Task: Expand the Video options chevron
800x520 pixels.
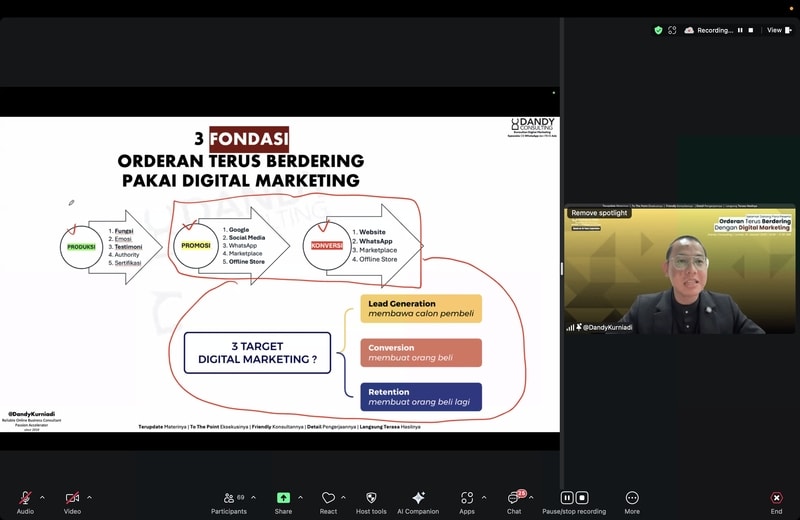Action: pyautogui.click(x=89, y=497)
